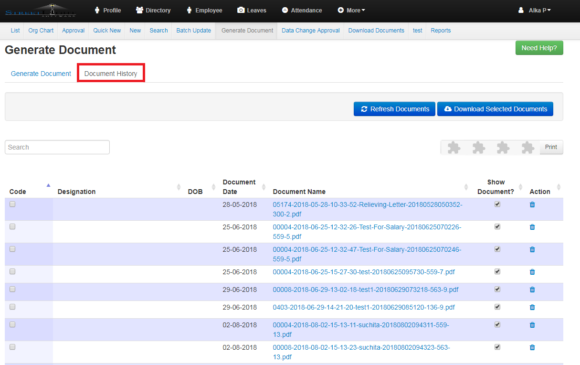Delete the Test-For-Salary 12-32-47 document

click(x=532, y=250)
